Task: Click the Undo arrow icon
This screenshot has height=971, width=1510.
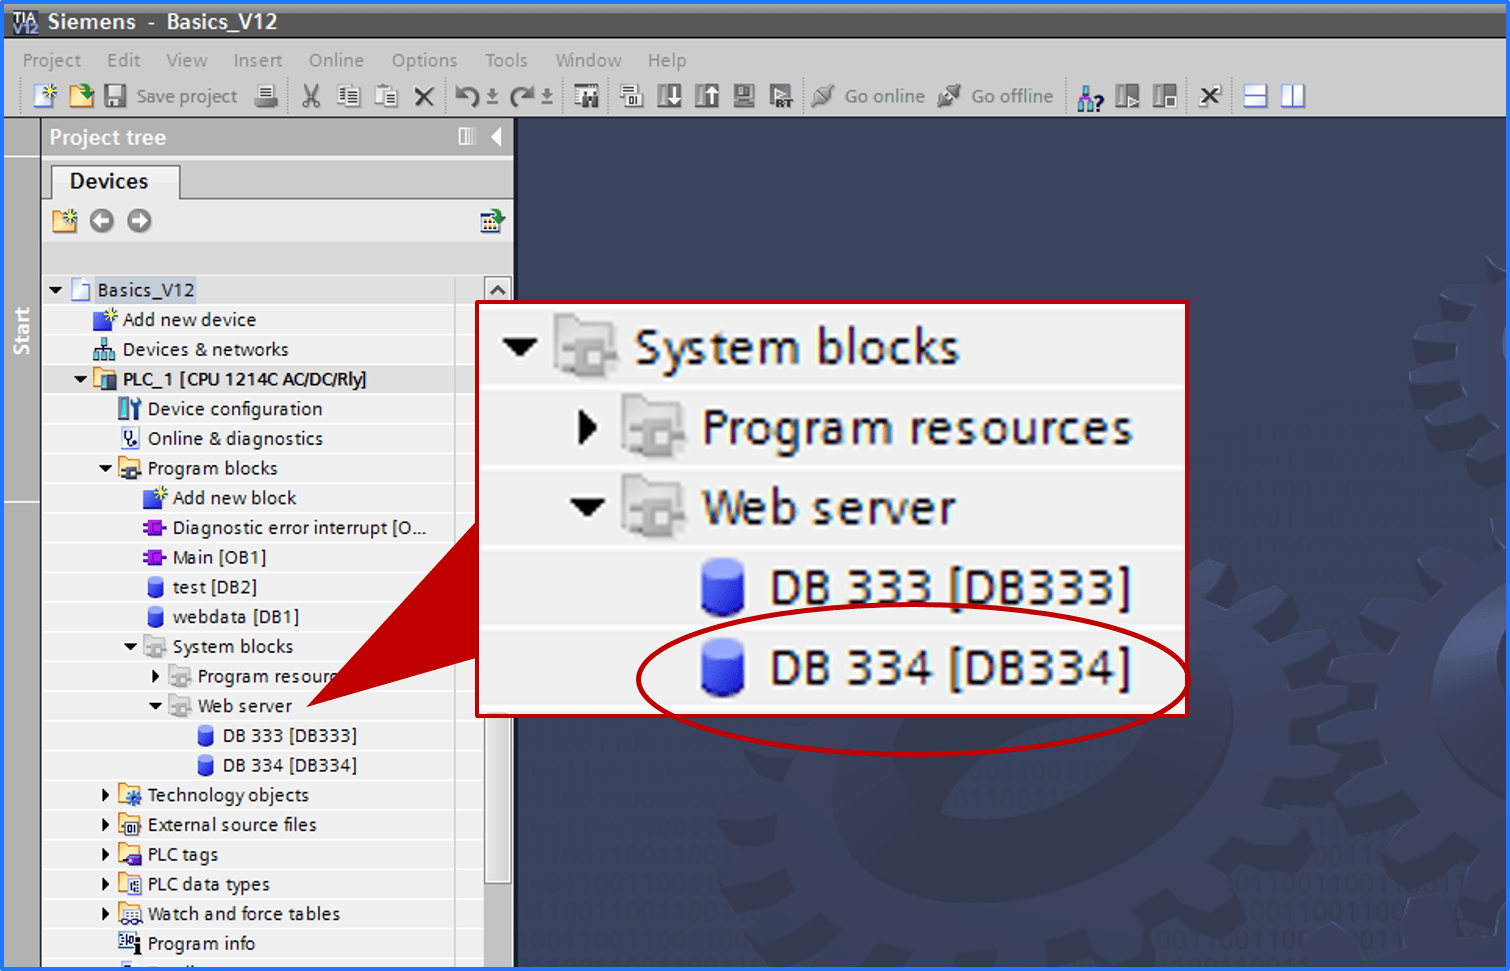Action: click(x=467, y=96)
